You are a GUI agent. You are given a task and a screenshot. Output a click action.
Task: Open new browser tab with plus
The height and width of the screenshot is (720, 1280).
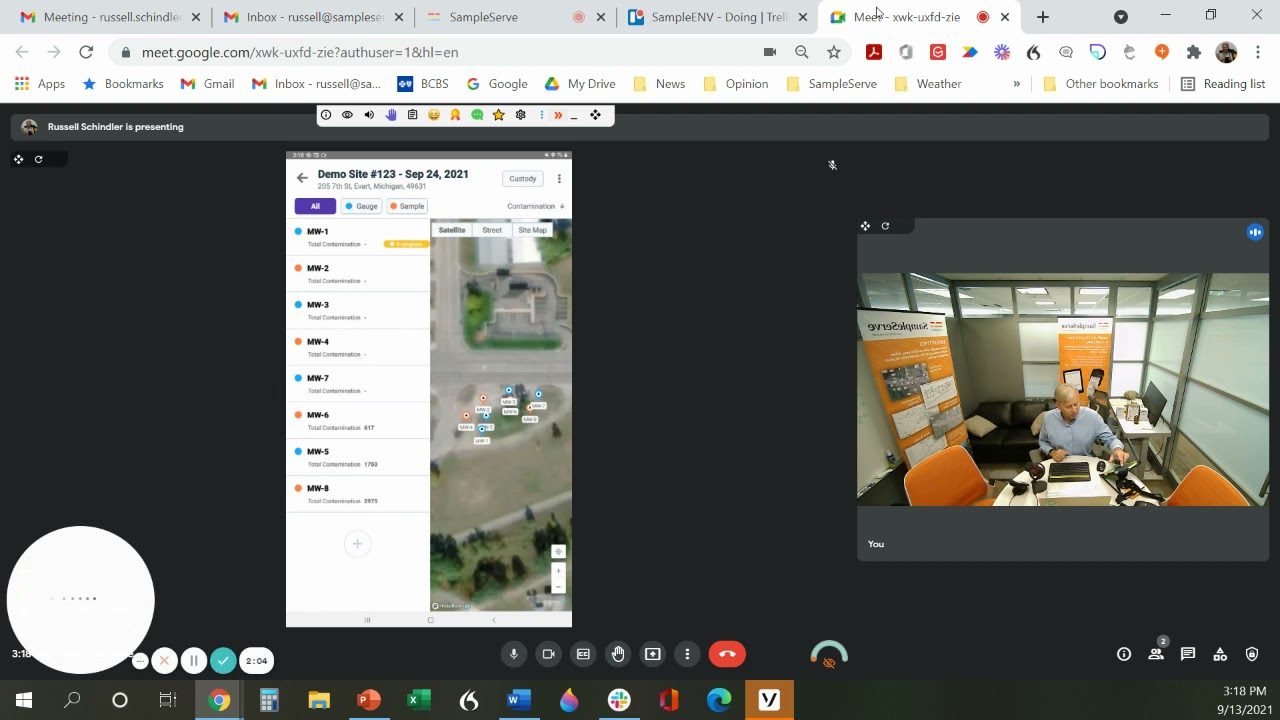pyautogui.click(x=1042, y=17)
